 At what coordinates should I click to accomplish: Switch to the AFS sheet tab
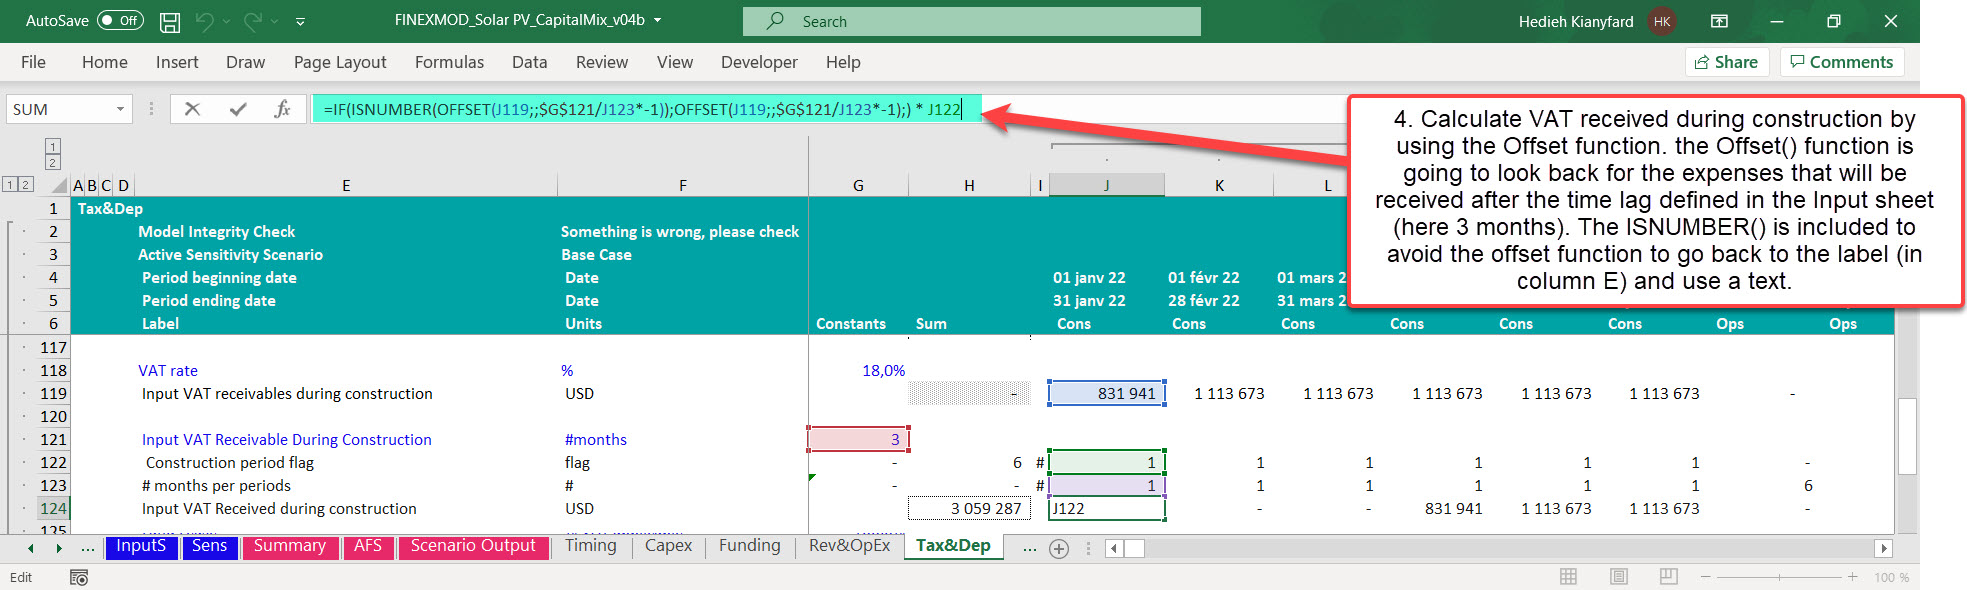coord(368,546)
